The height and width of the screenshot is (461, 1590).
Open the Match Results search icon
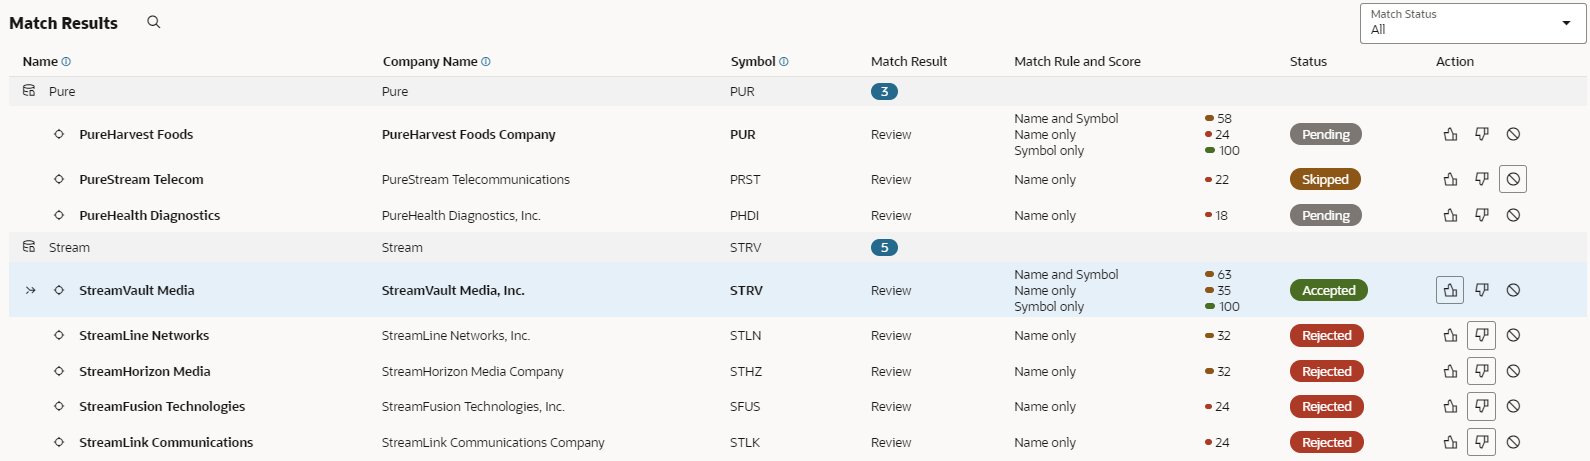(154, 22)
